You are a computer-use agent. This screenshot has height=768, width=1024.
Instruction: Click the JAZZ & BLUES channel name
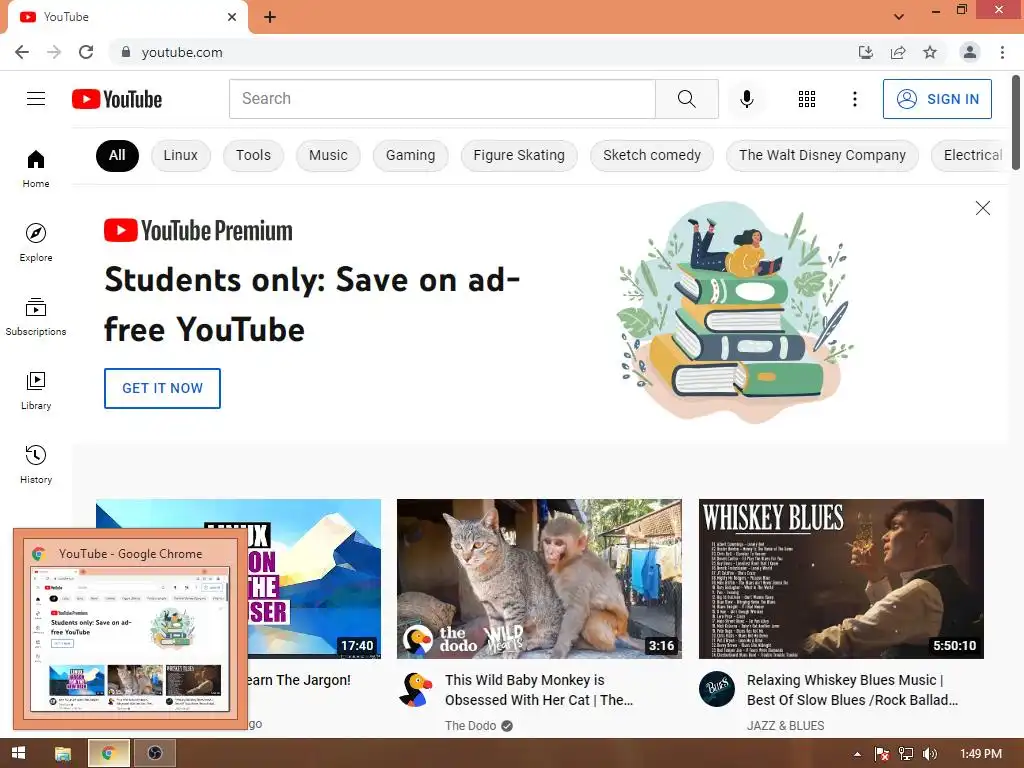pos(786,726)
